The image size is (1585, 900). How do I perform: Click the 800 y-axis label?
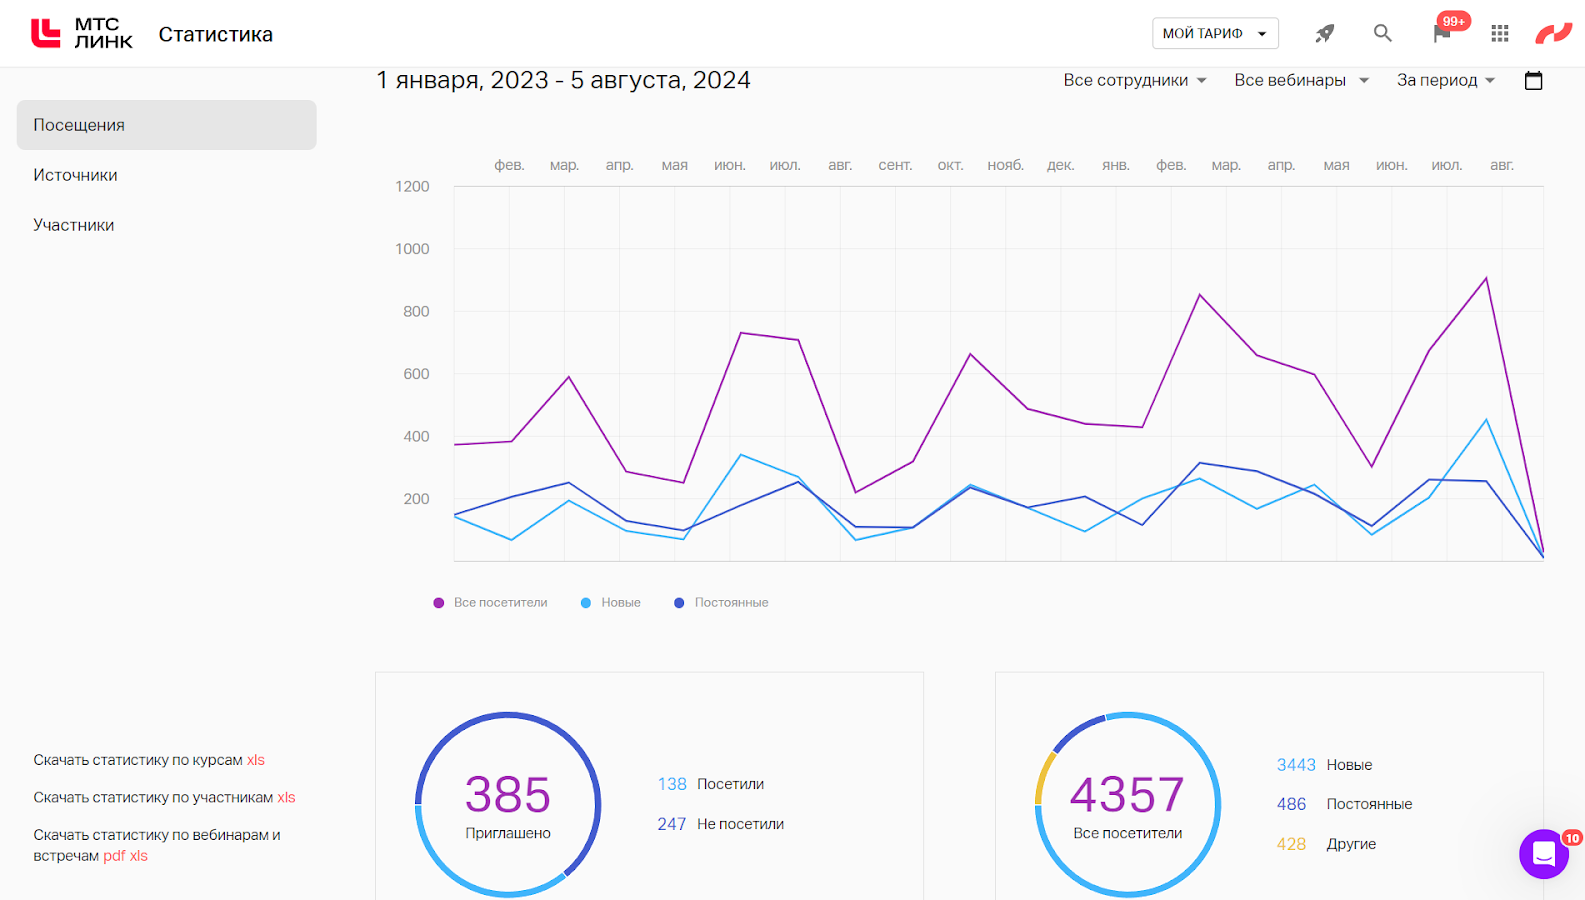pyautogui.click(x=416, y=312)
